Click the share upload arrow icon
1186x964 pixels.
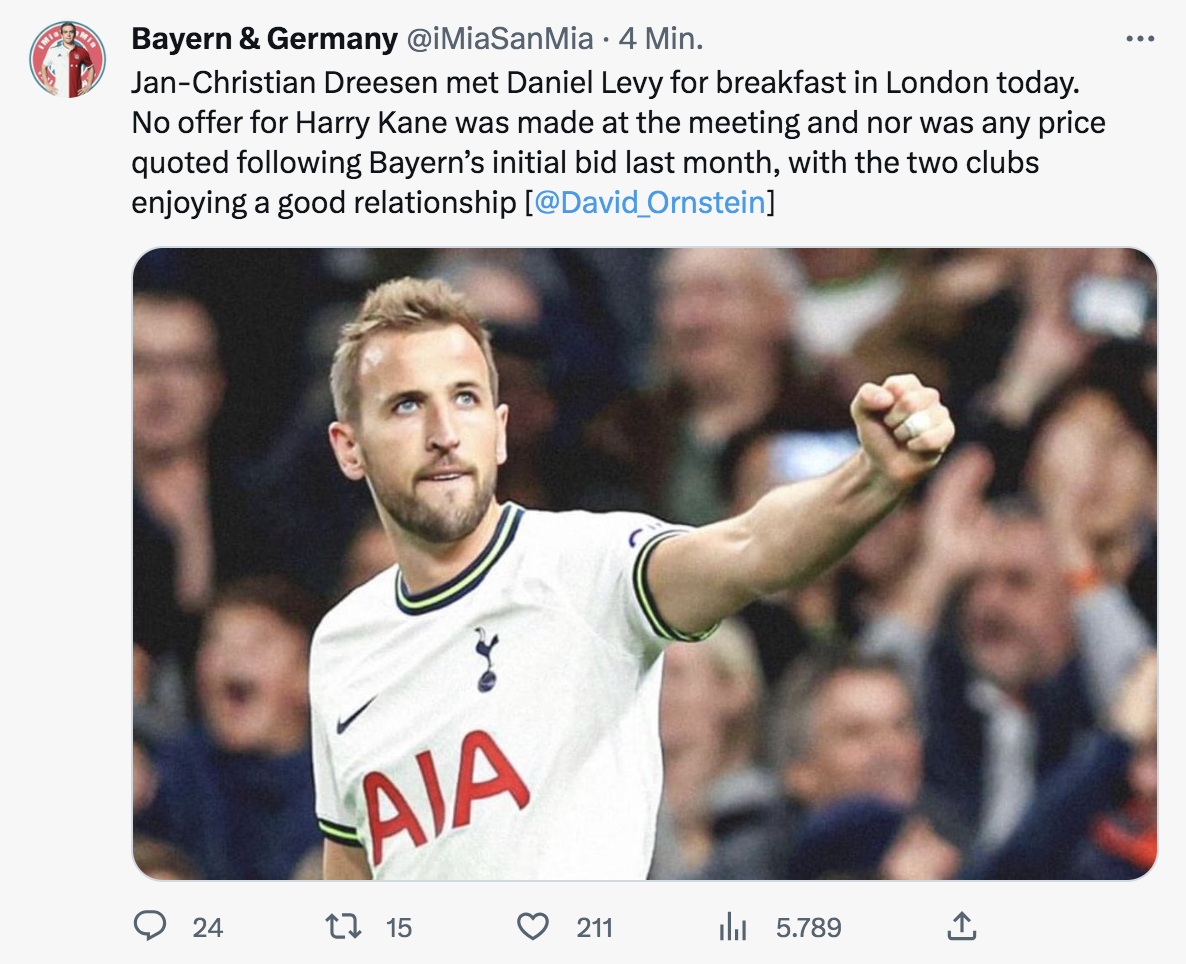(961, 927)
